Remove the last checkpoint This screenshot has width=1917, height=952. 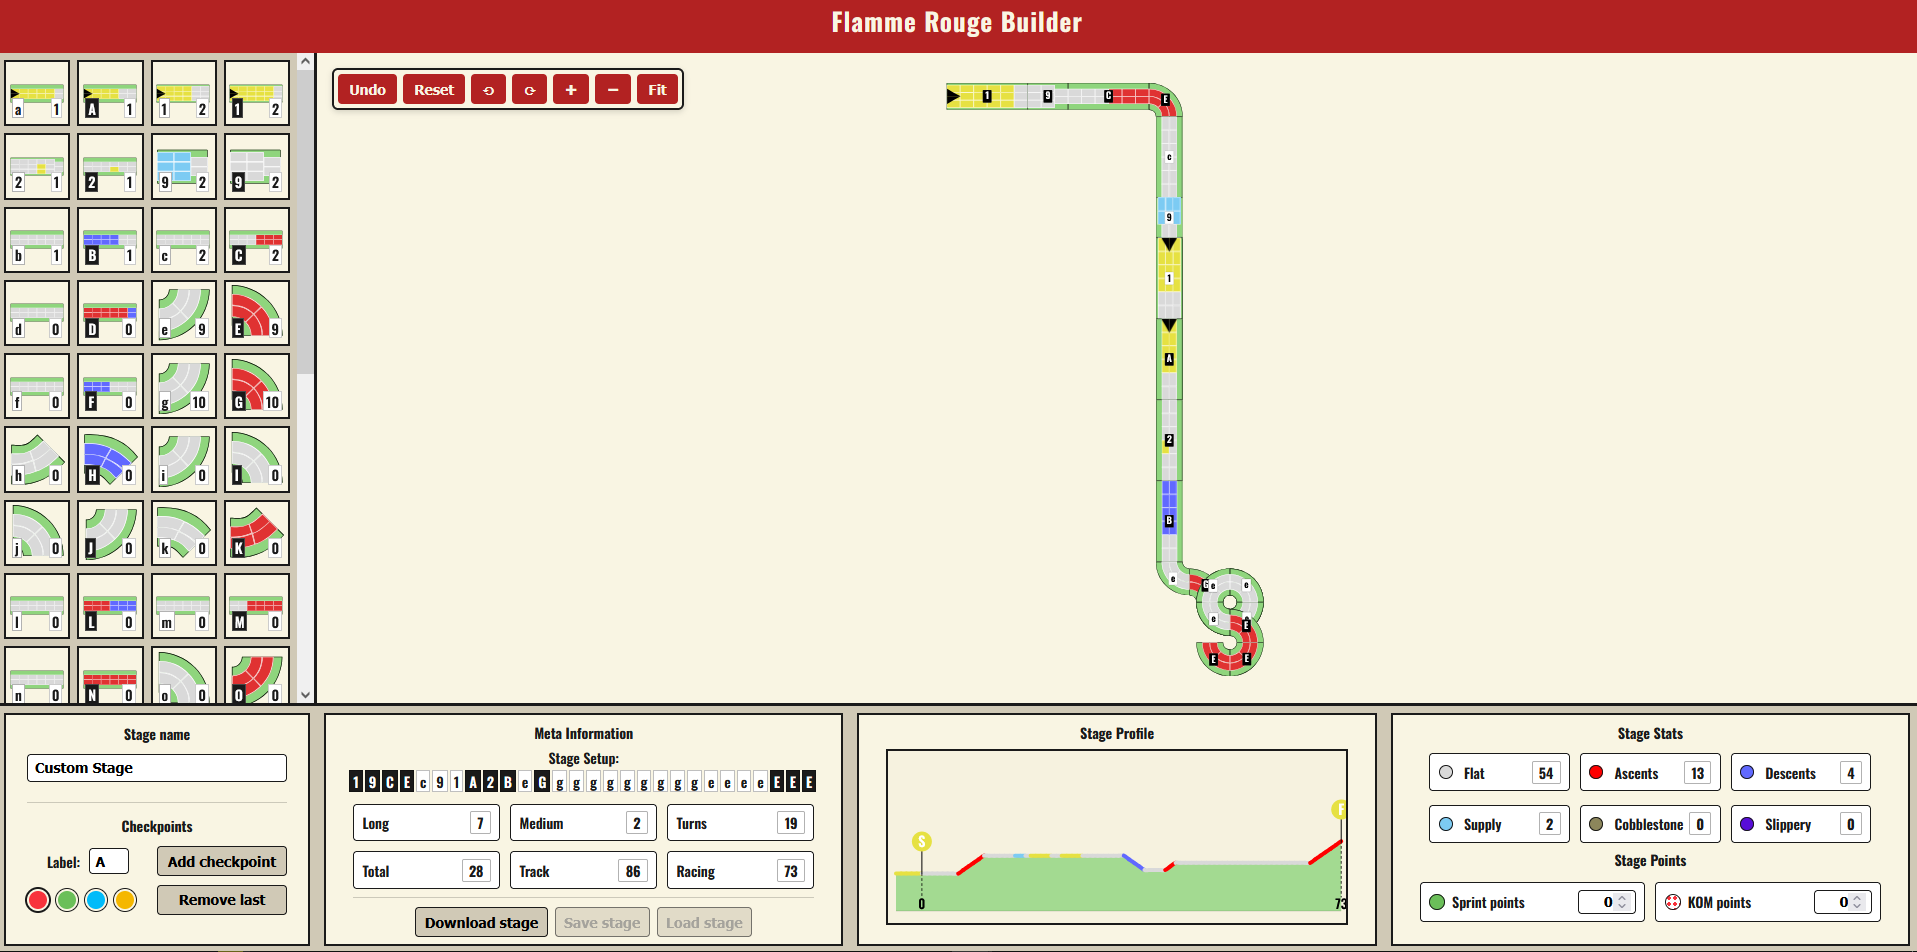[222, 900]
